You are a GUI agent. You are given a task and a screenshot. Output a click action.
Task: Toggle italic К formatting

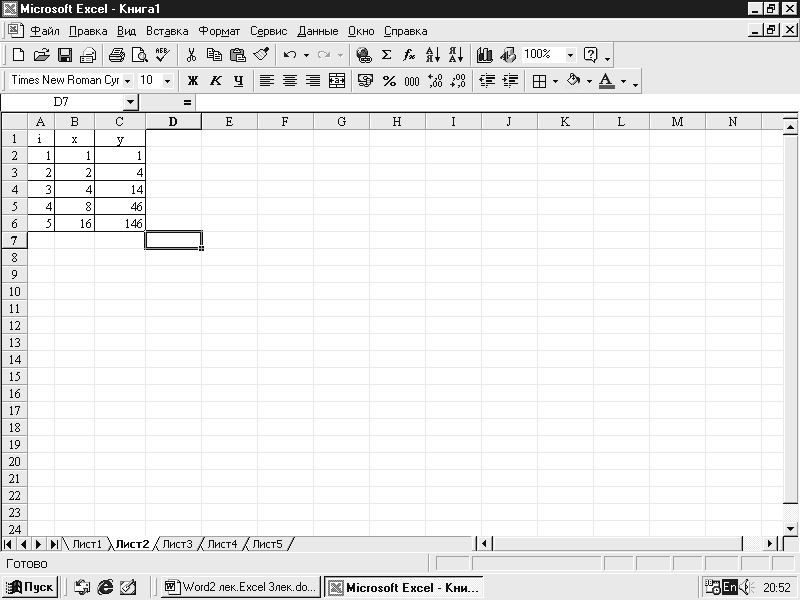pos(216,81)
